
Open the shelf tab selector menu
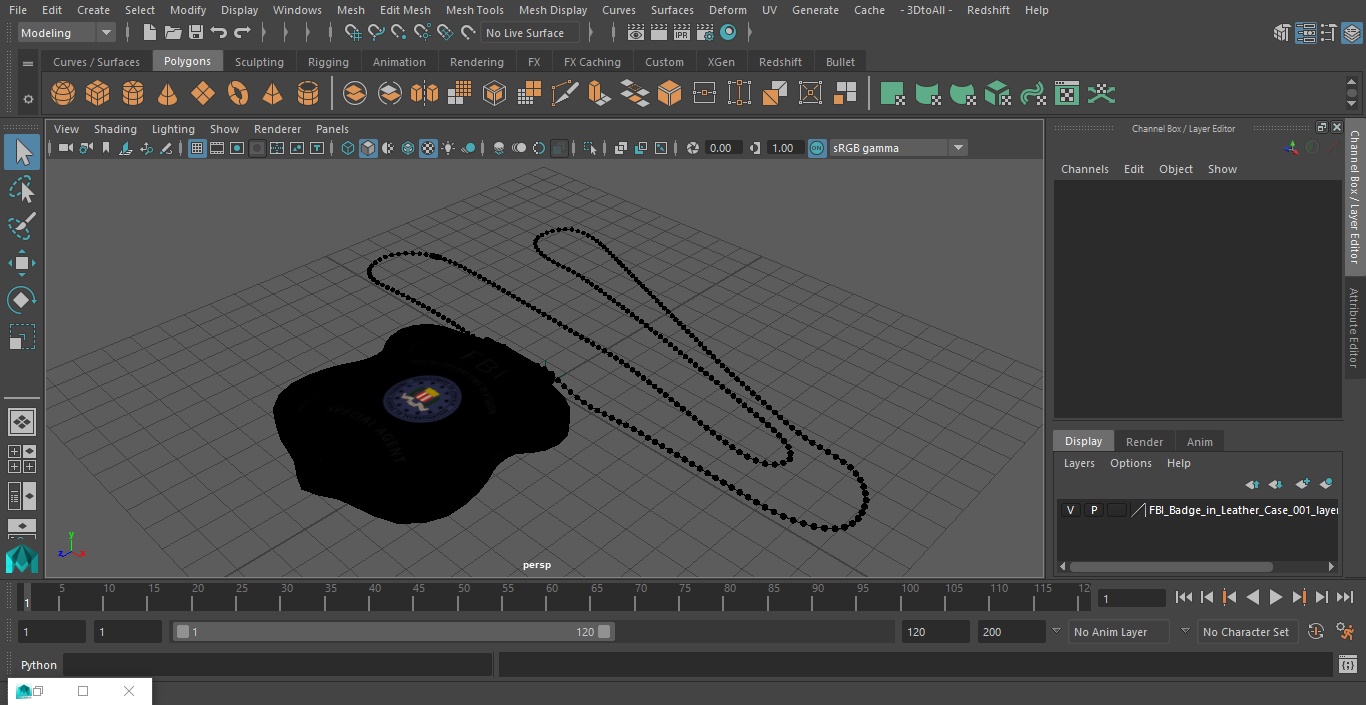(x=28, y=62)
